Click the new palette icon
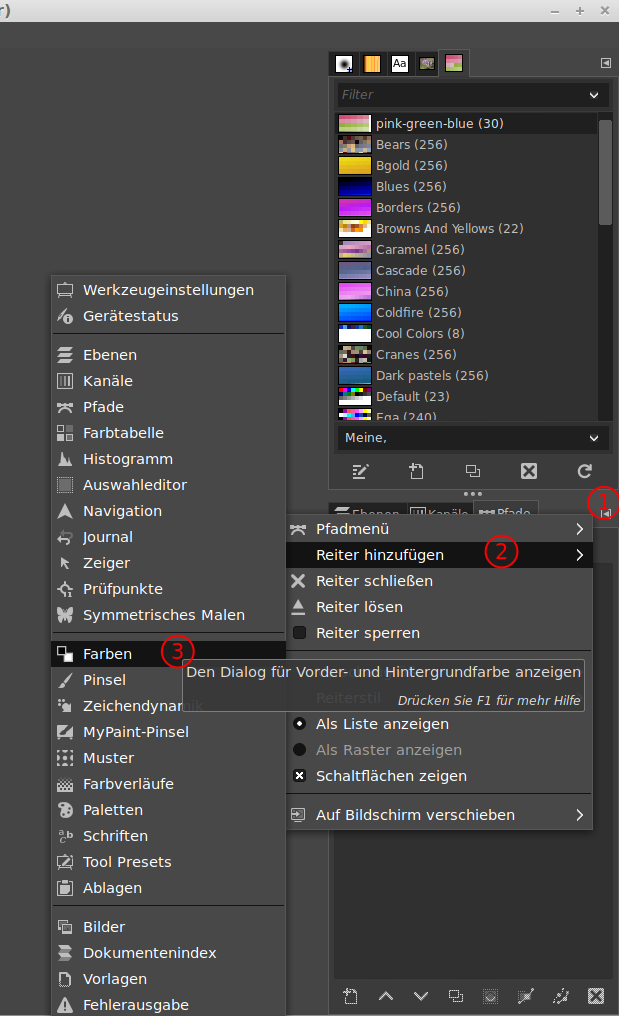The image size is (619, 1016). click(417, 471)
